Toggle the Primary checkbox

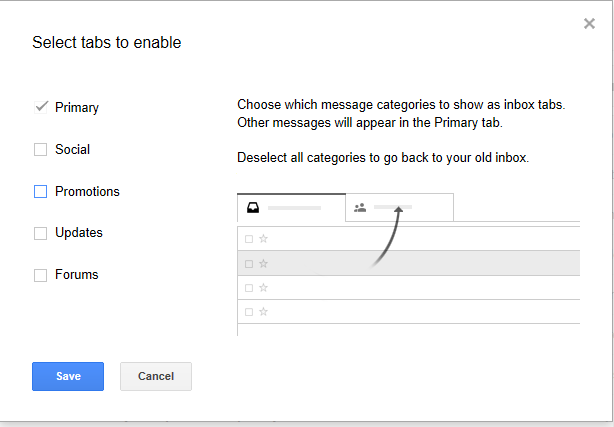[41, 107]
